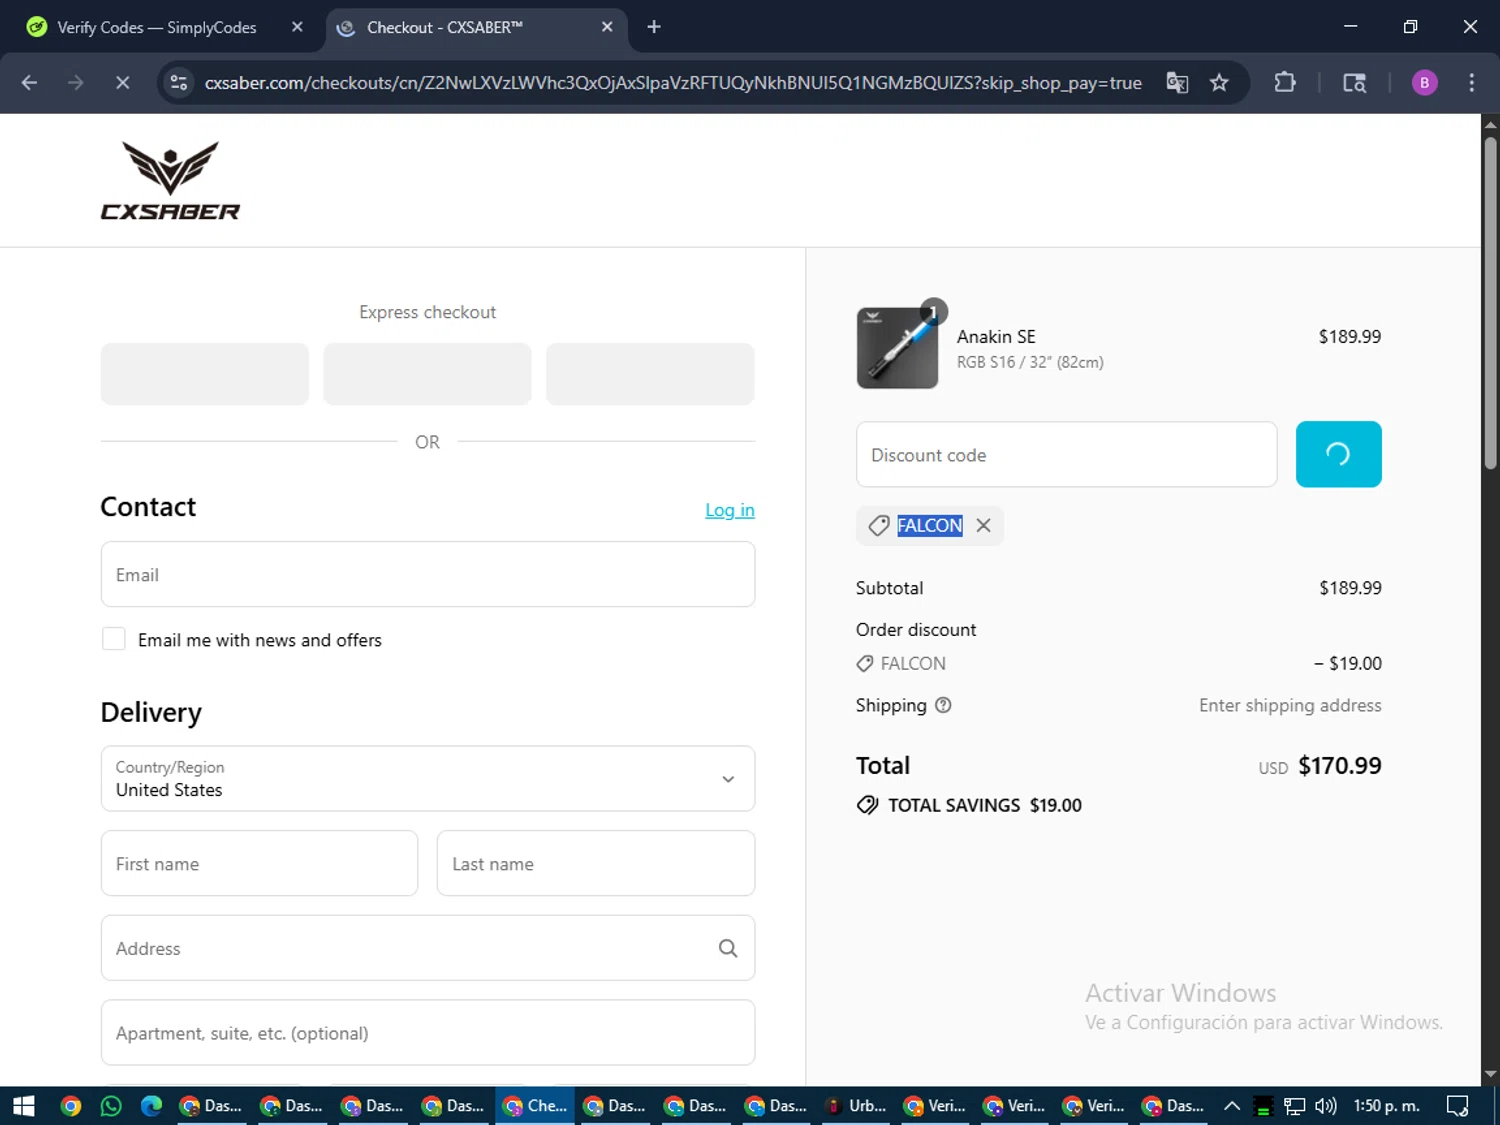Click the Address search magnifier icon
This screenshot has height=1125, width=1500.
point(728,948)
